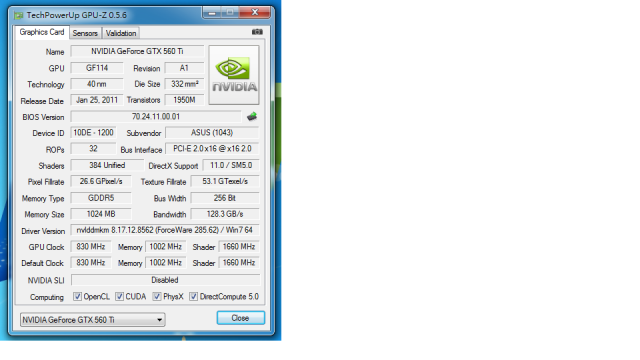This screenshot has height=360, width=640.
Task: Click the 384 Unified shaders field
Action: coord(107,165)
